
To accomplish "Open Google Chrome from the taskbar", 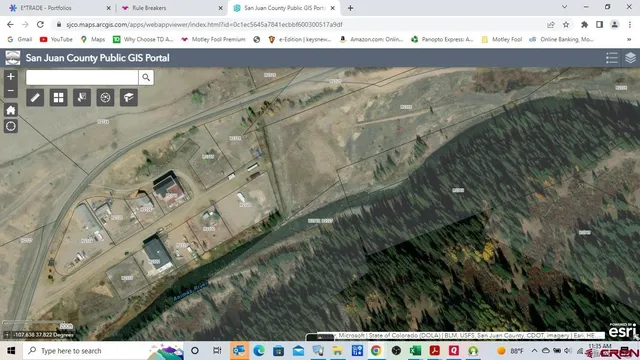I will click(x=376, y=351).
